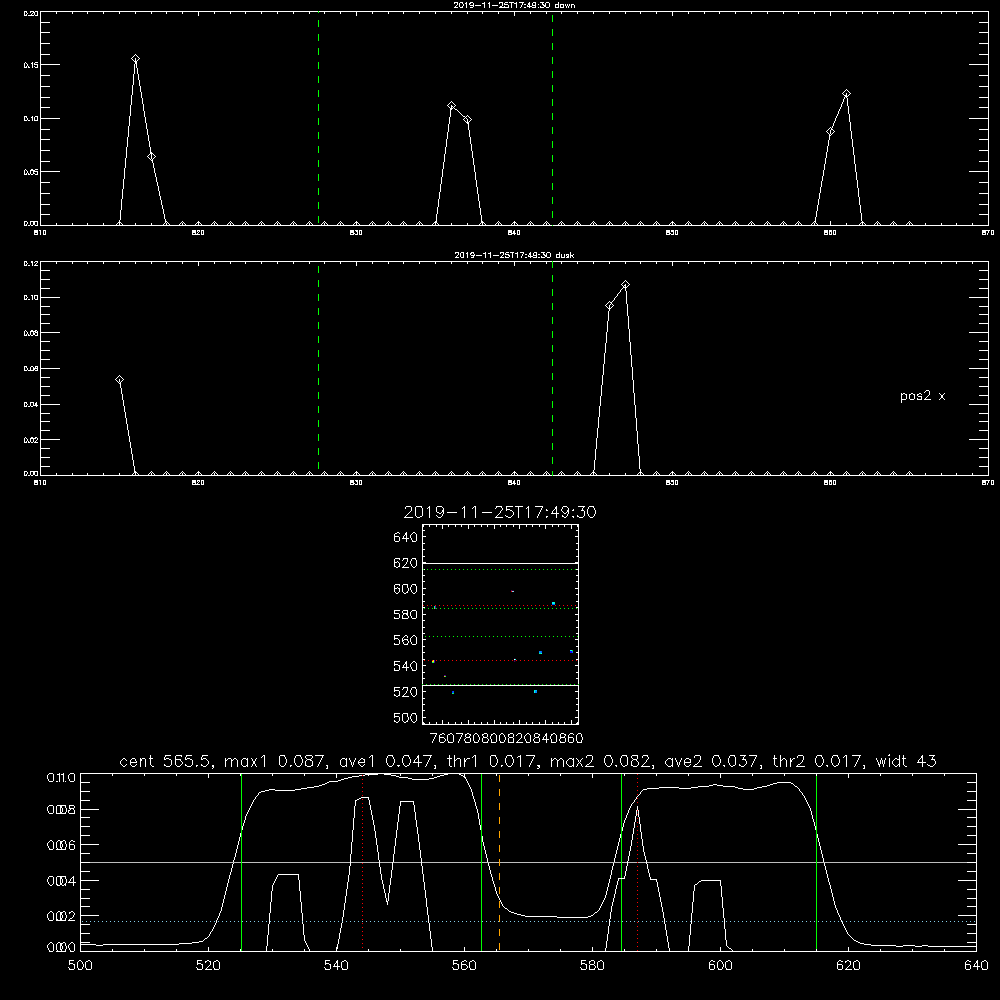Click the "500" x-axis label of the bottom plot
Screen dimensions: 1000x1000
pyautogui.click(x=80, y=966)
